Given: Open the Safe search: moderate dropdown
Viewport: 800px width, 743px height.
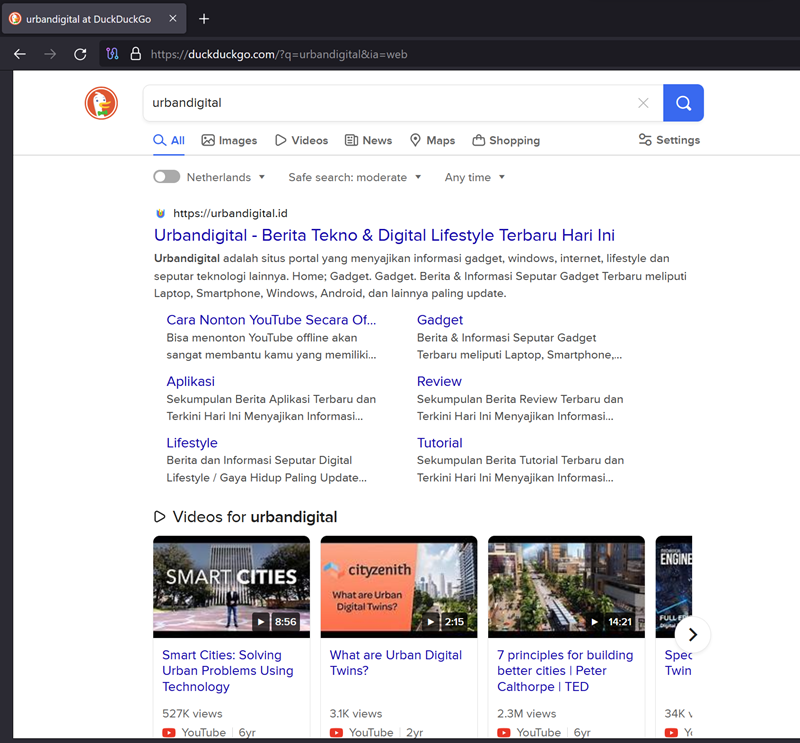Looking at the screenshot, I should (x=355, y=177).
